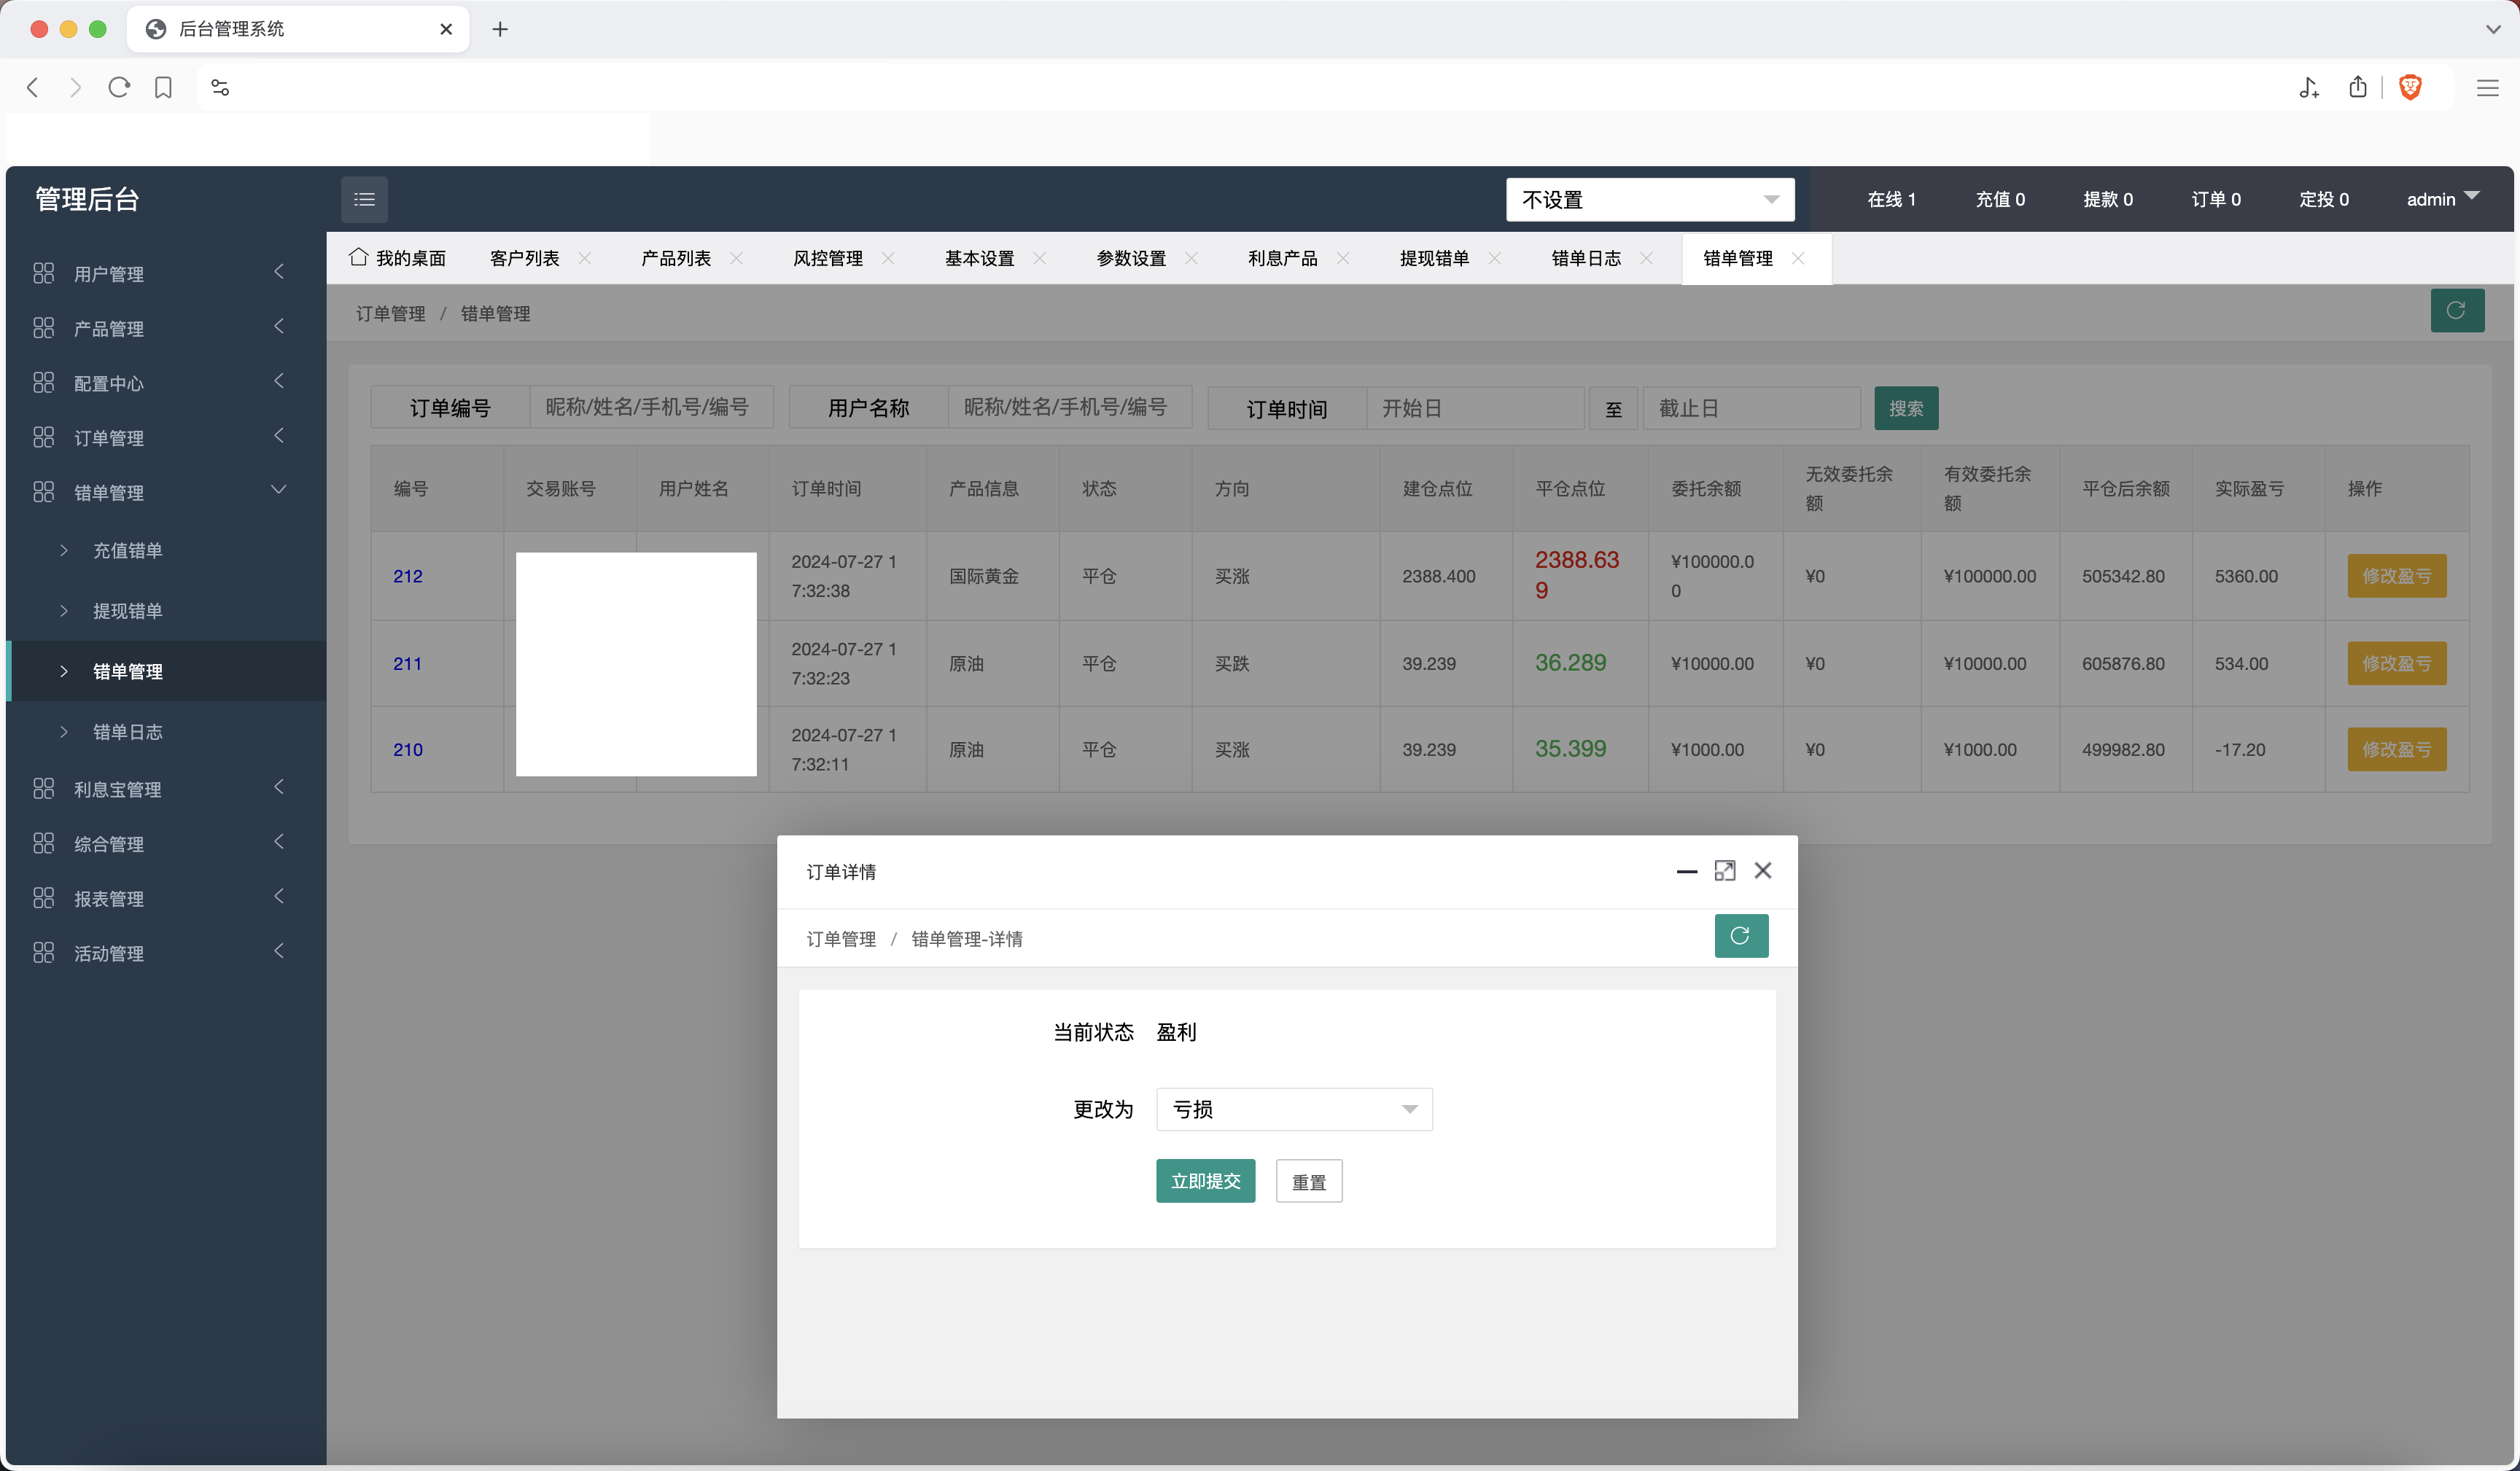The width and height of the screenshot is (2520, 1471).
Task: Open order number 210 link
Action: pos(408,749)
